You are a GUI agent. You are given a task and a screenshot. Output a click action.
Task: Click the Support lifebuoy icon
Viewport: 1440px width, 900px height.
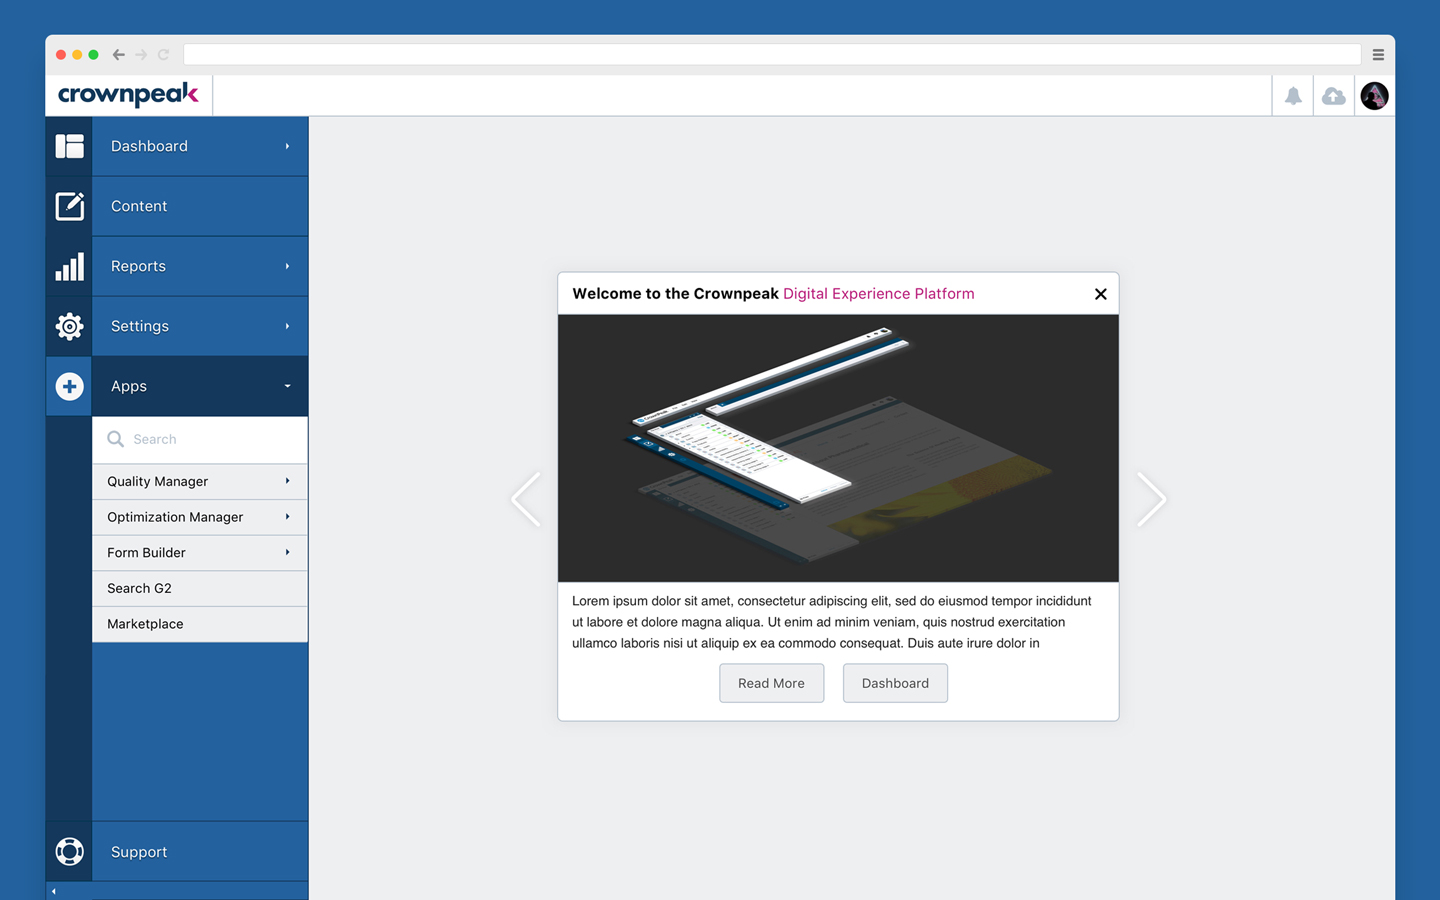click(x=69, y=851)
